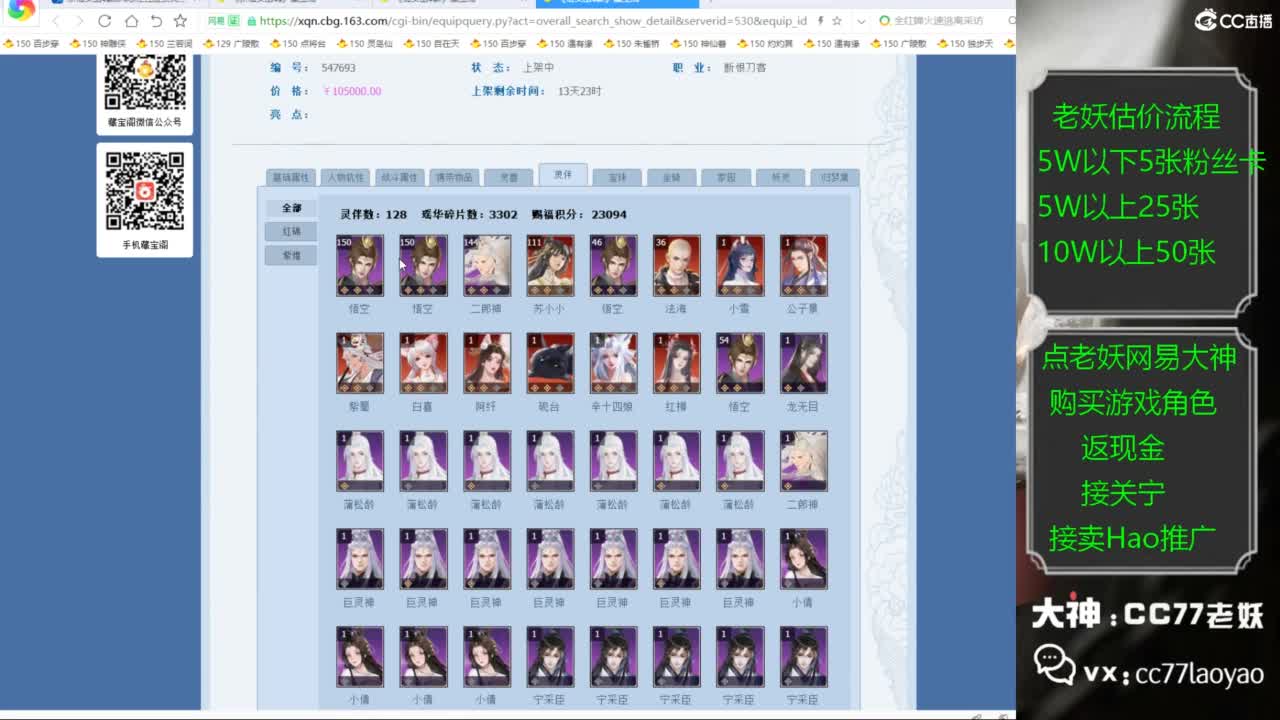
Task: Click the 藏宝阁微信公众号 QR code
Action: [145, 82]
